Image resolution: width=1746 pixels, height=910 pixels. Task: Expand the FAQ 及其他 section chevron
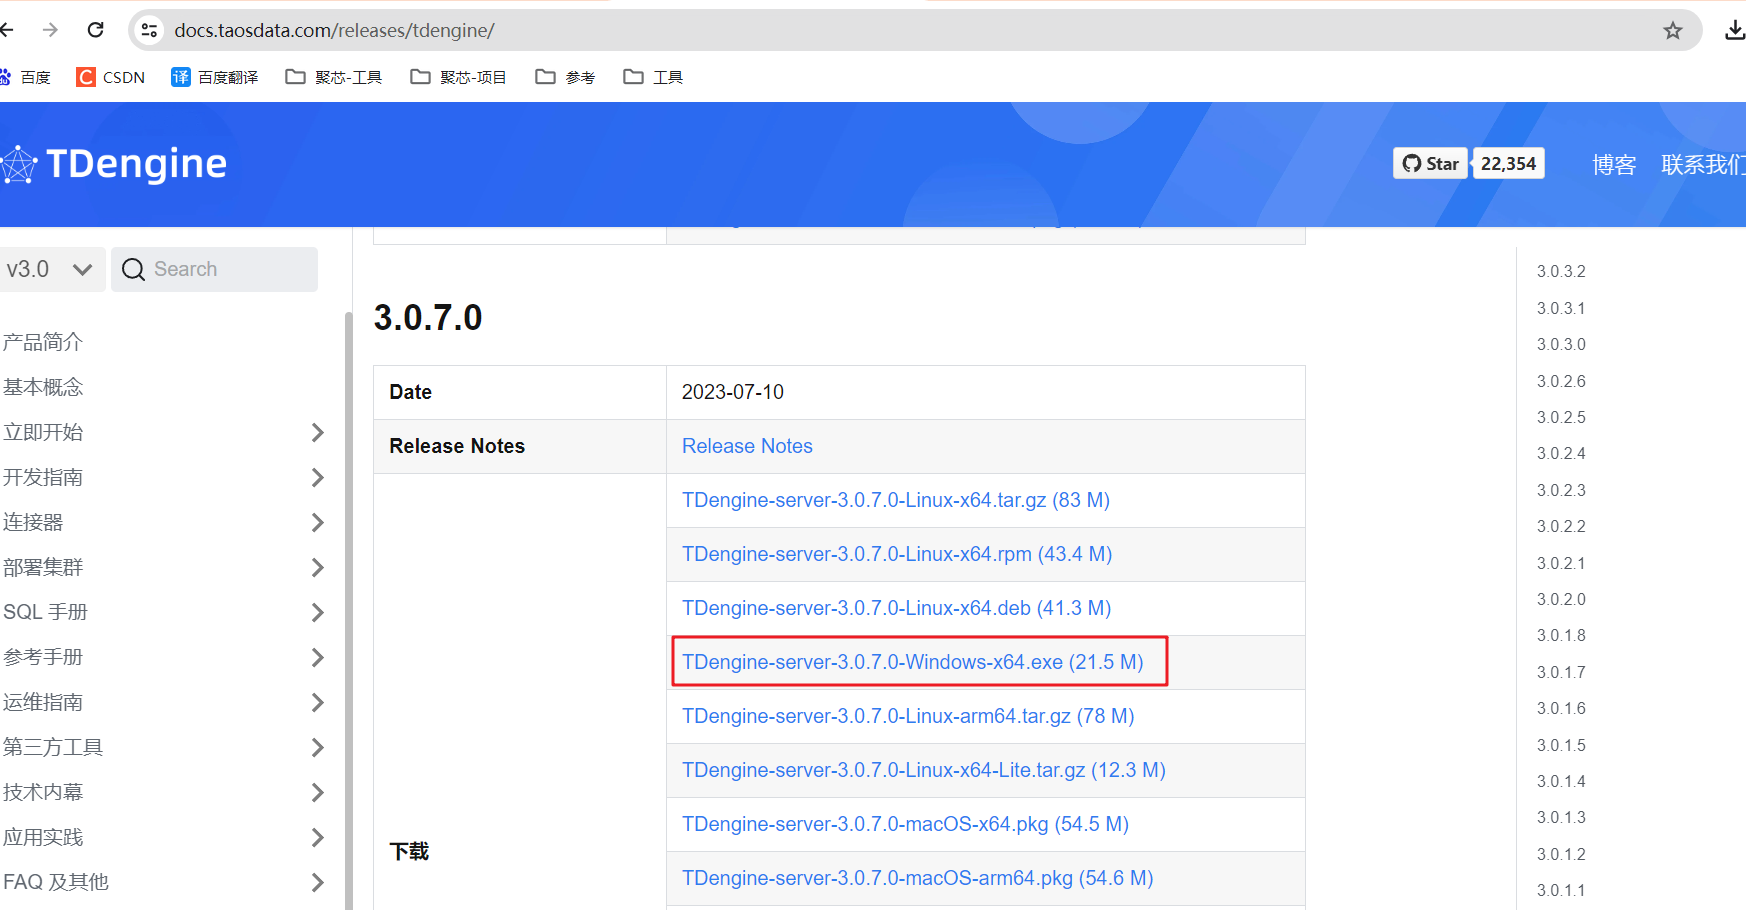click(317, 882)
